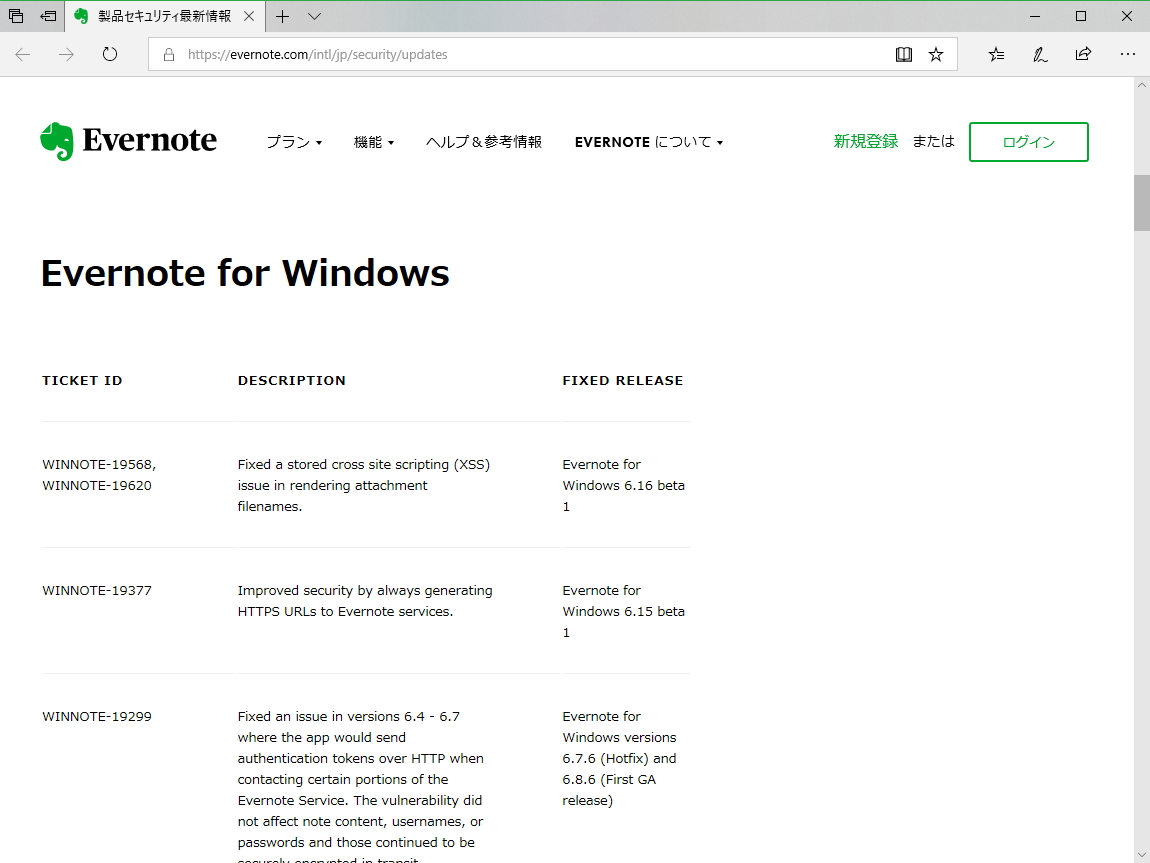Click the vertical scrollbar thumb
Viewport: 1150px width, 863px height.
click(1141, 203)
